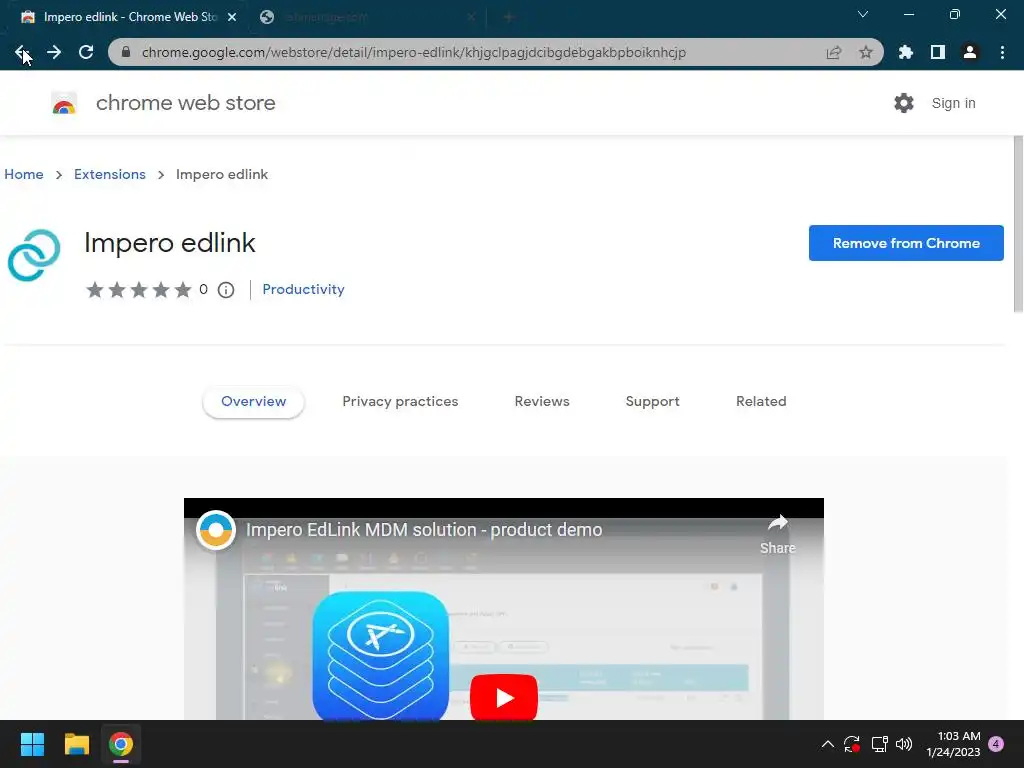Screen dimensions: 1024x768
Task: Go to Extensions in the breadcrumb
Action: [110, 174]
